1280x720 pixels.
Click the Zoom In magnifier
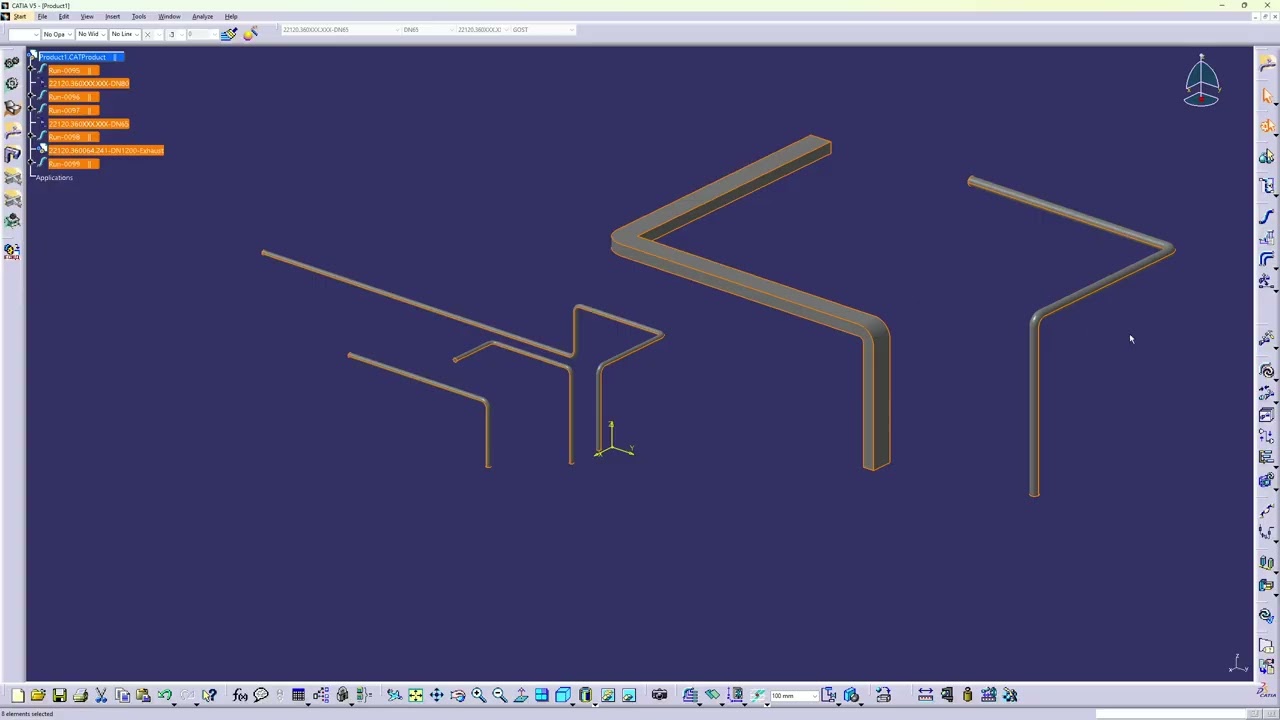point(478,695)
